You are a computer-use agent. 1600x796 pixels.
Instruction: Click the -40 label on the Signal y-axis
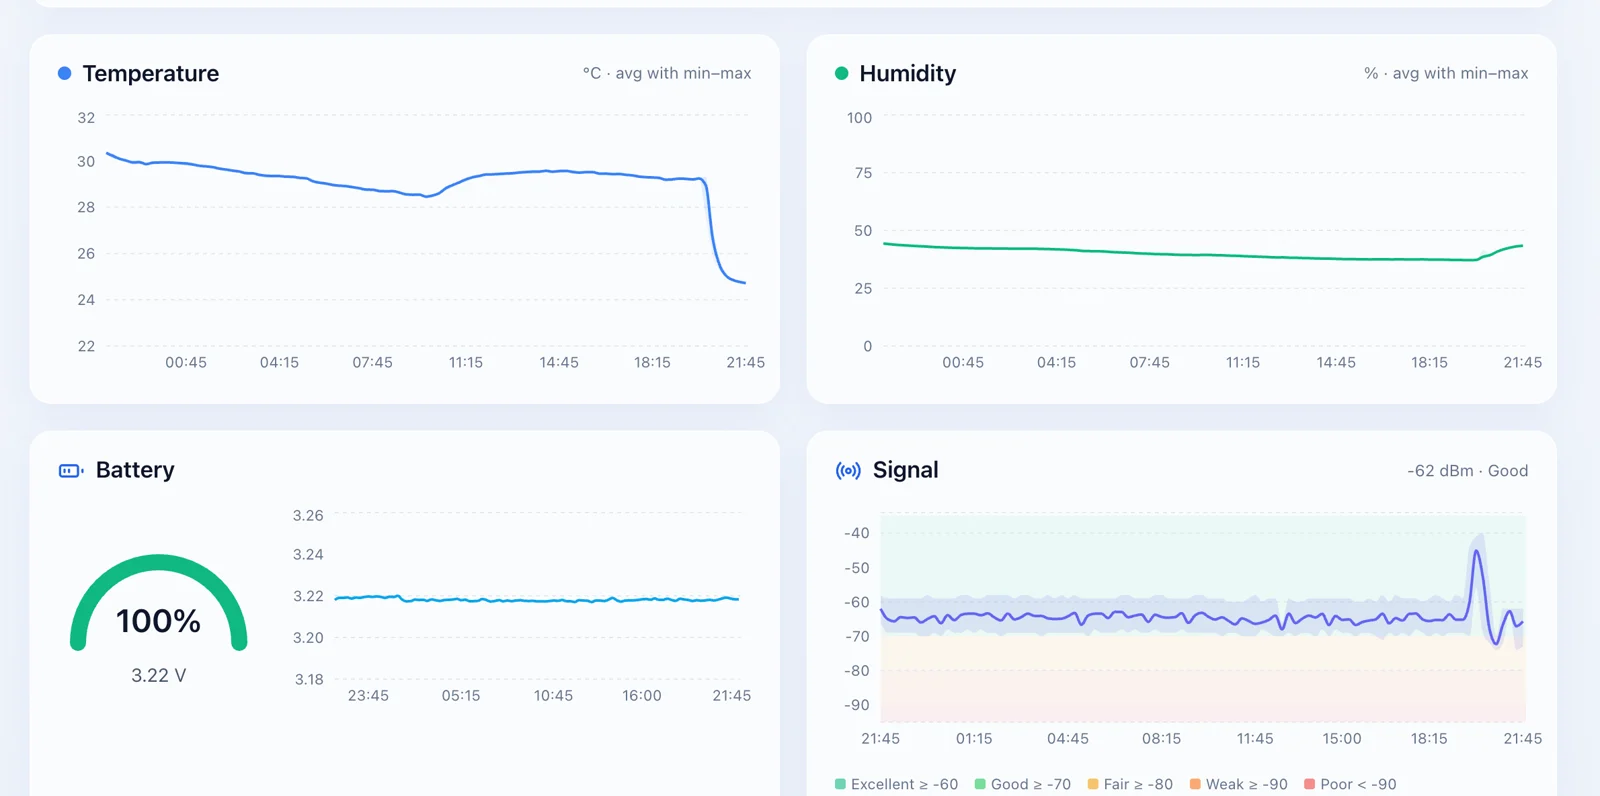tap(857, 533)
